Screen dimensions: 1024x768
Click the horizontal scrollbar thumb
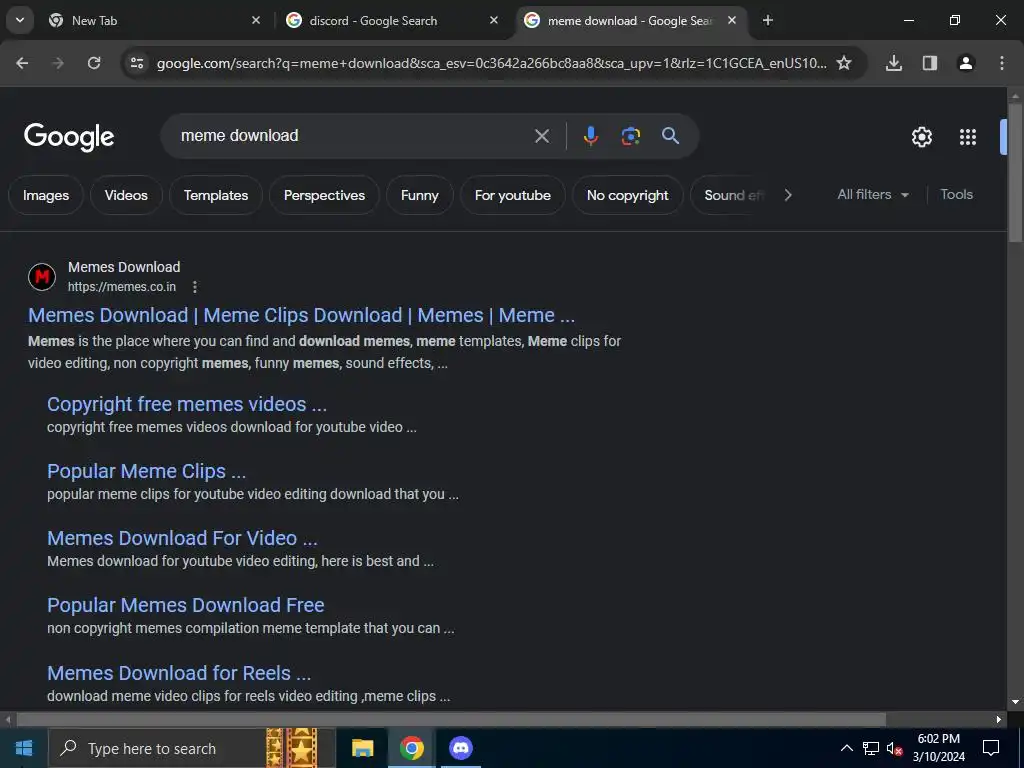(451, 720)
